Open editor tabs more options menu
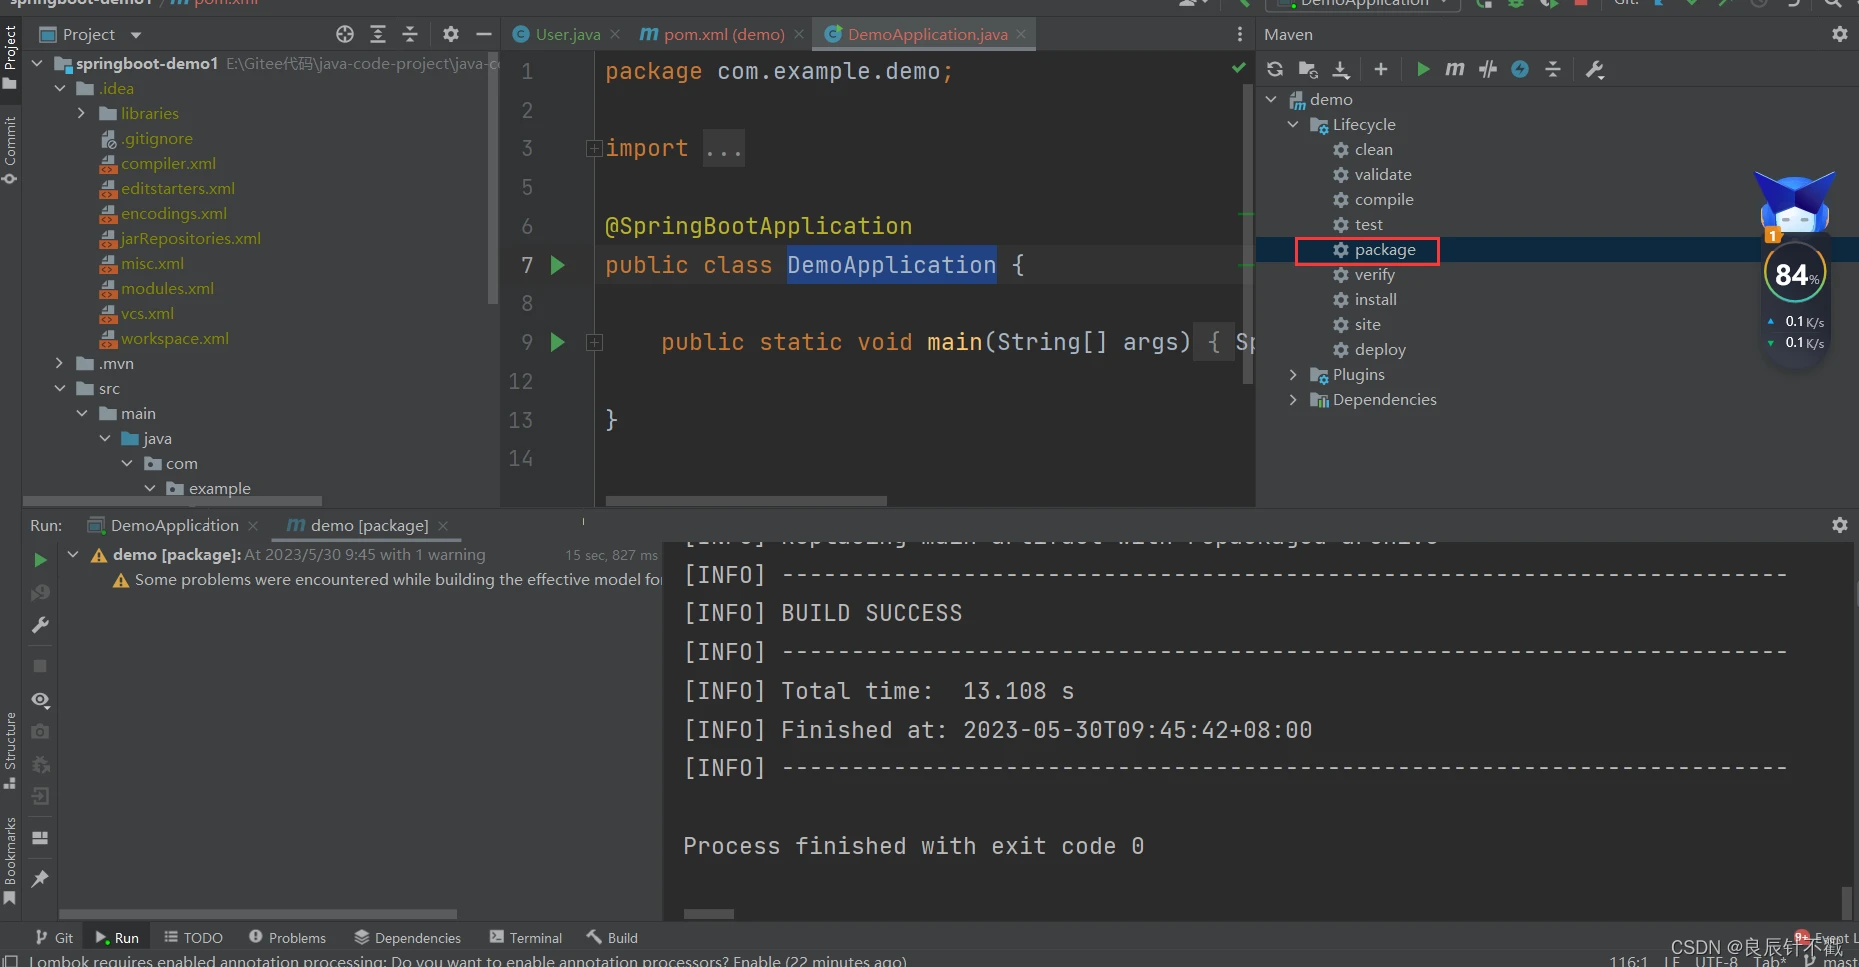 click(x=1240, y=34)
